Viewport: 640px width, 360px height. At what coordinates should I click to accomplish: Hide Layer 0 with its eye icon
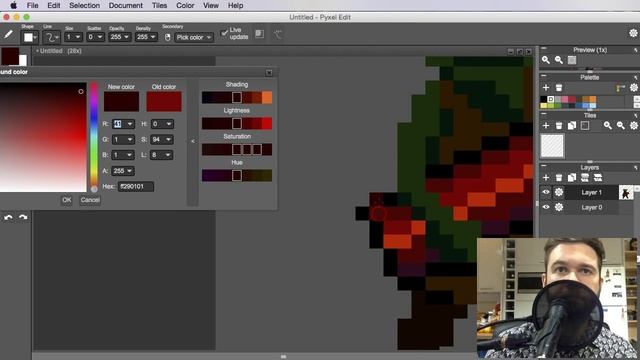coord(546,207)
